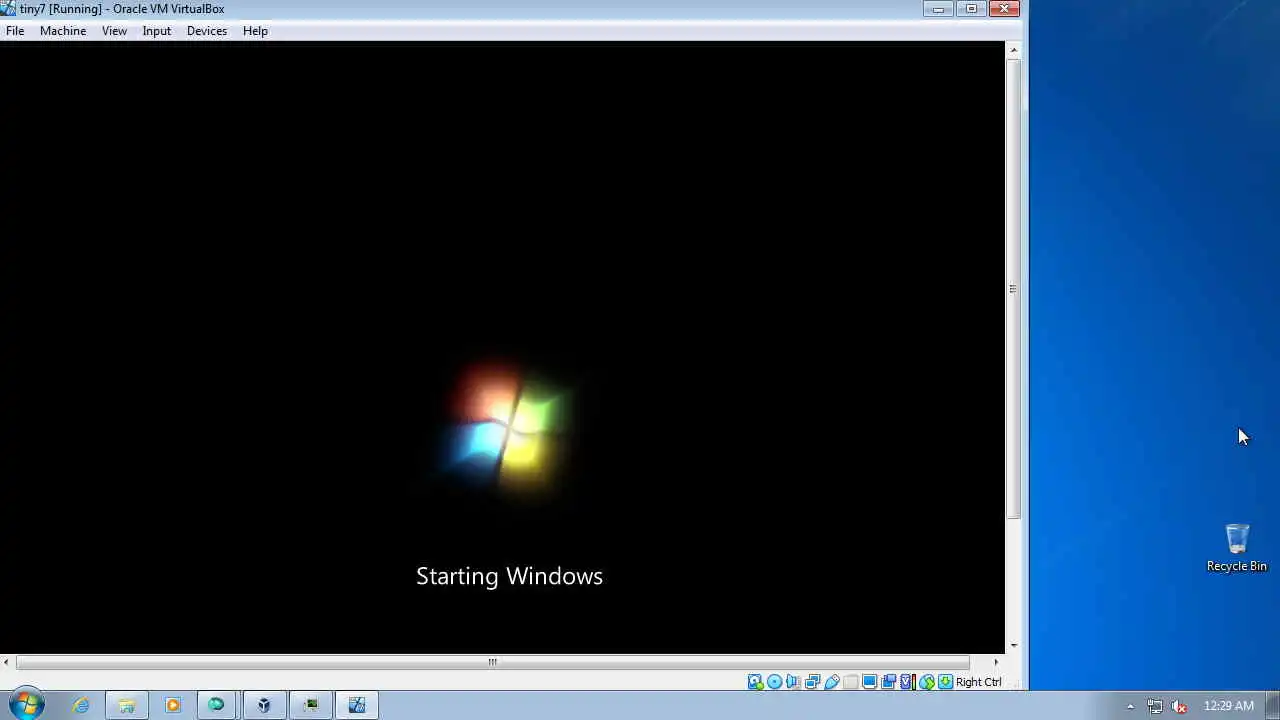Click the network adapters status icon
The height and width of the screenshot is (720, 1280).
pyautogui.click(x=812, y=682)
